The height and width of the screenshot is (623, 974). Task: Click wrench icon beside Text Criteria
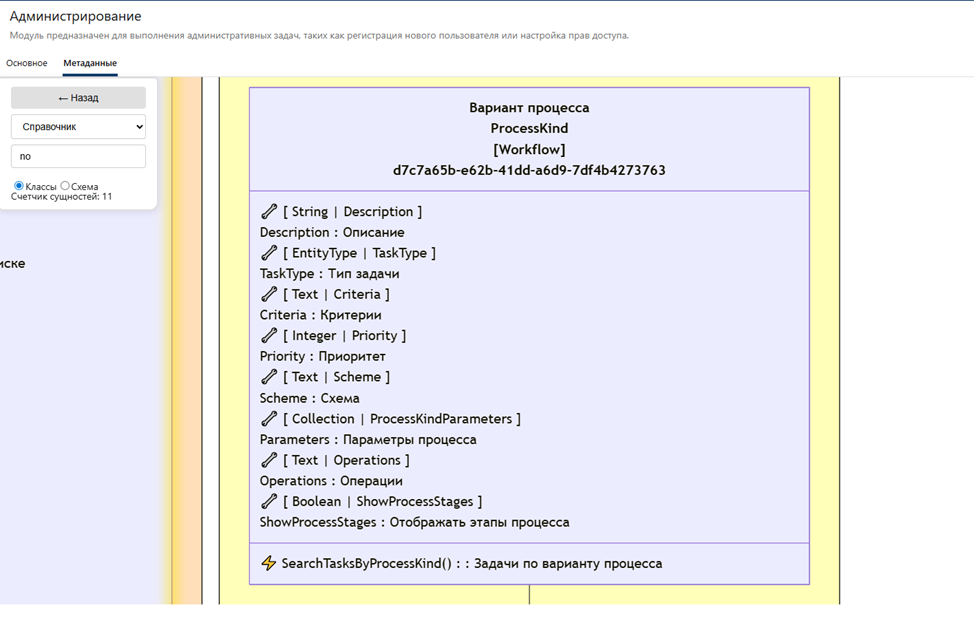coord(269,294)
